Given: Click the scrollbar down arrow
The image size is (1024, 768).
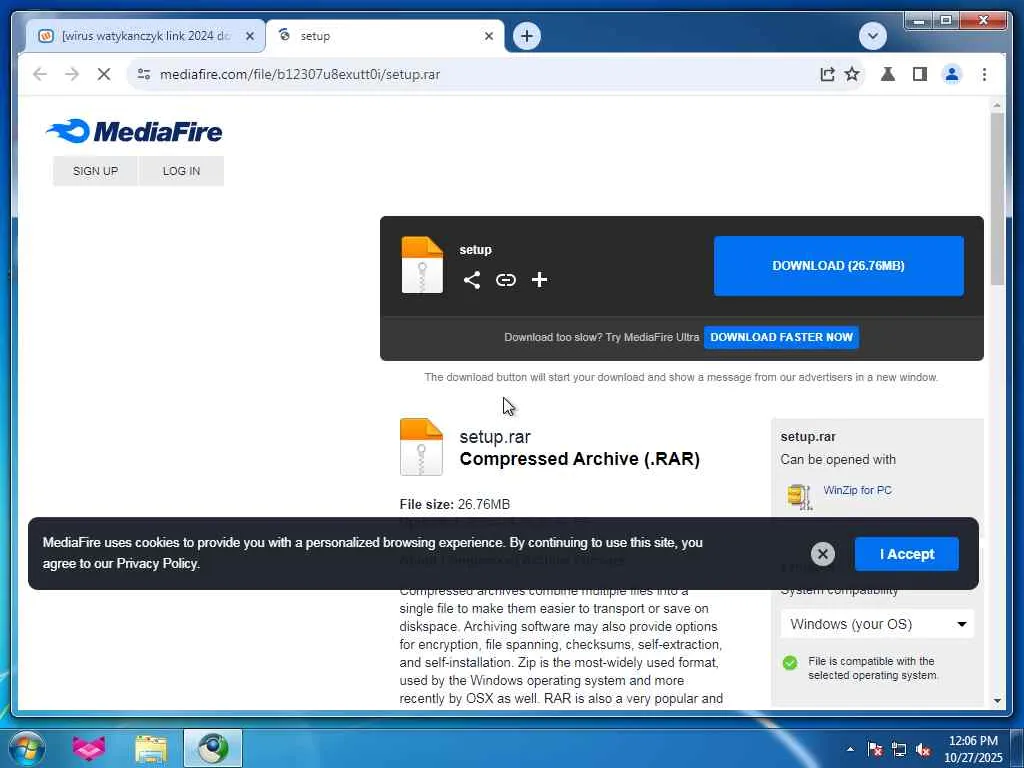Looking at the screenshot, I should [997, 700].
